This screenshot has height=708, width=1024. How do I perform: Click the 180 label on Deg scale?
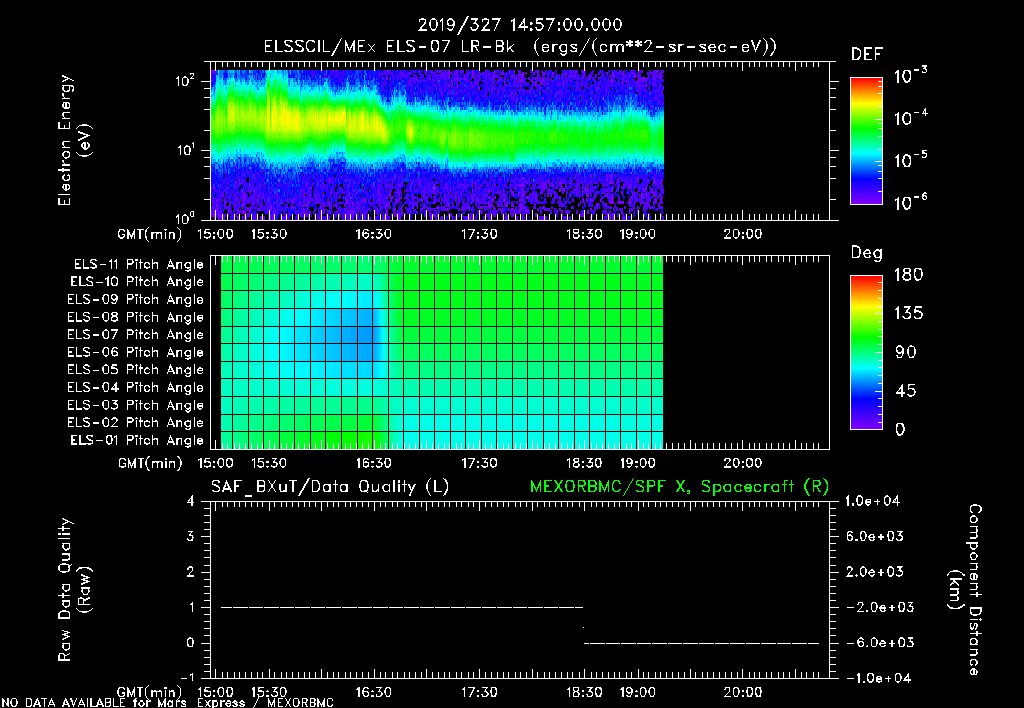click(908, 274)
